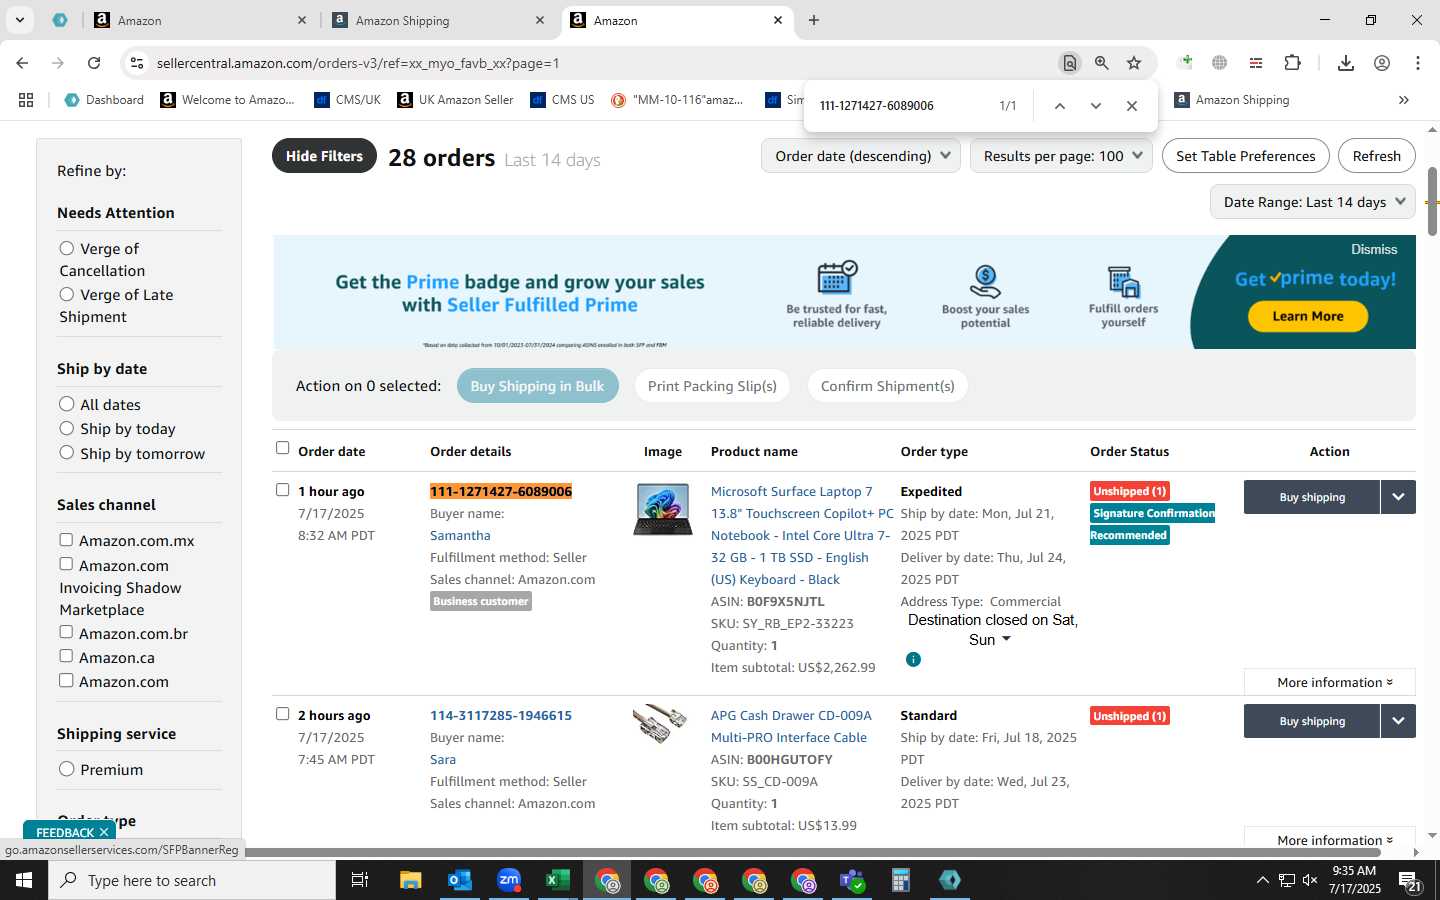Open Order date (descending) sort dropdown

point(861,156)
